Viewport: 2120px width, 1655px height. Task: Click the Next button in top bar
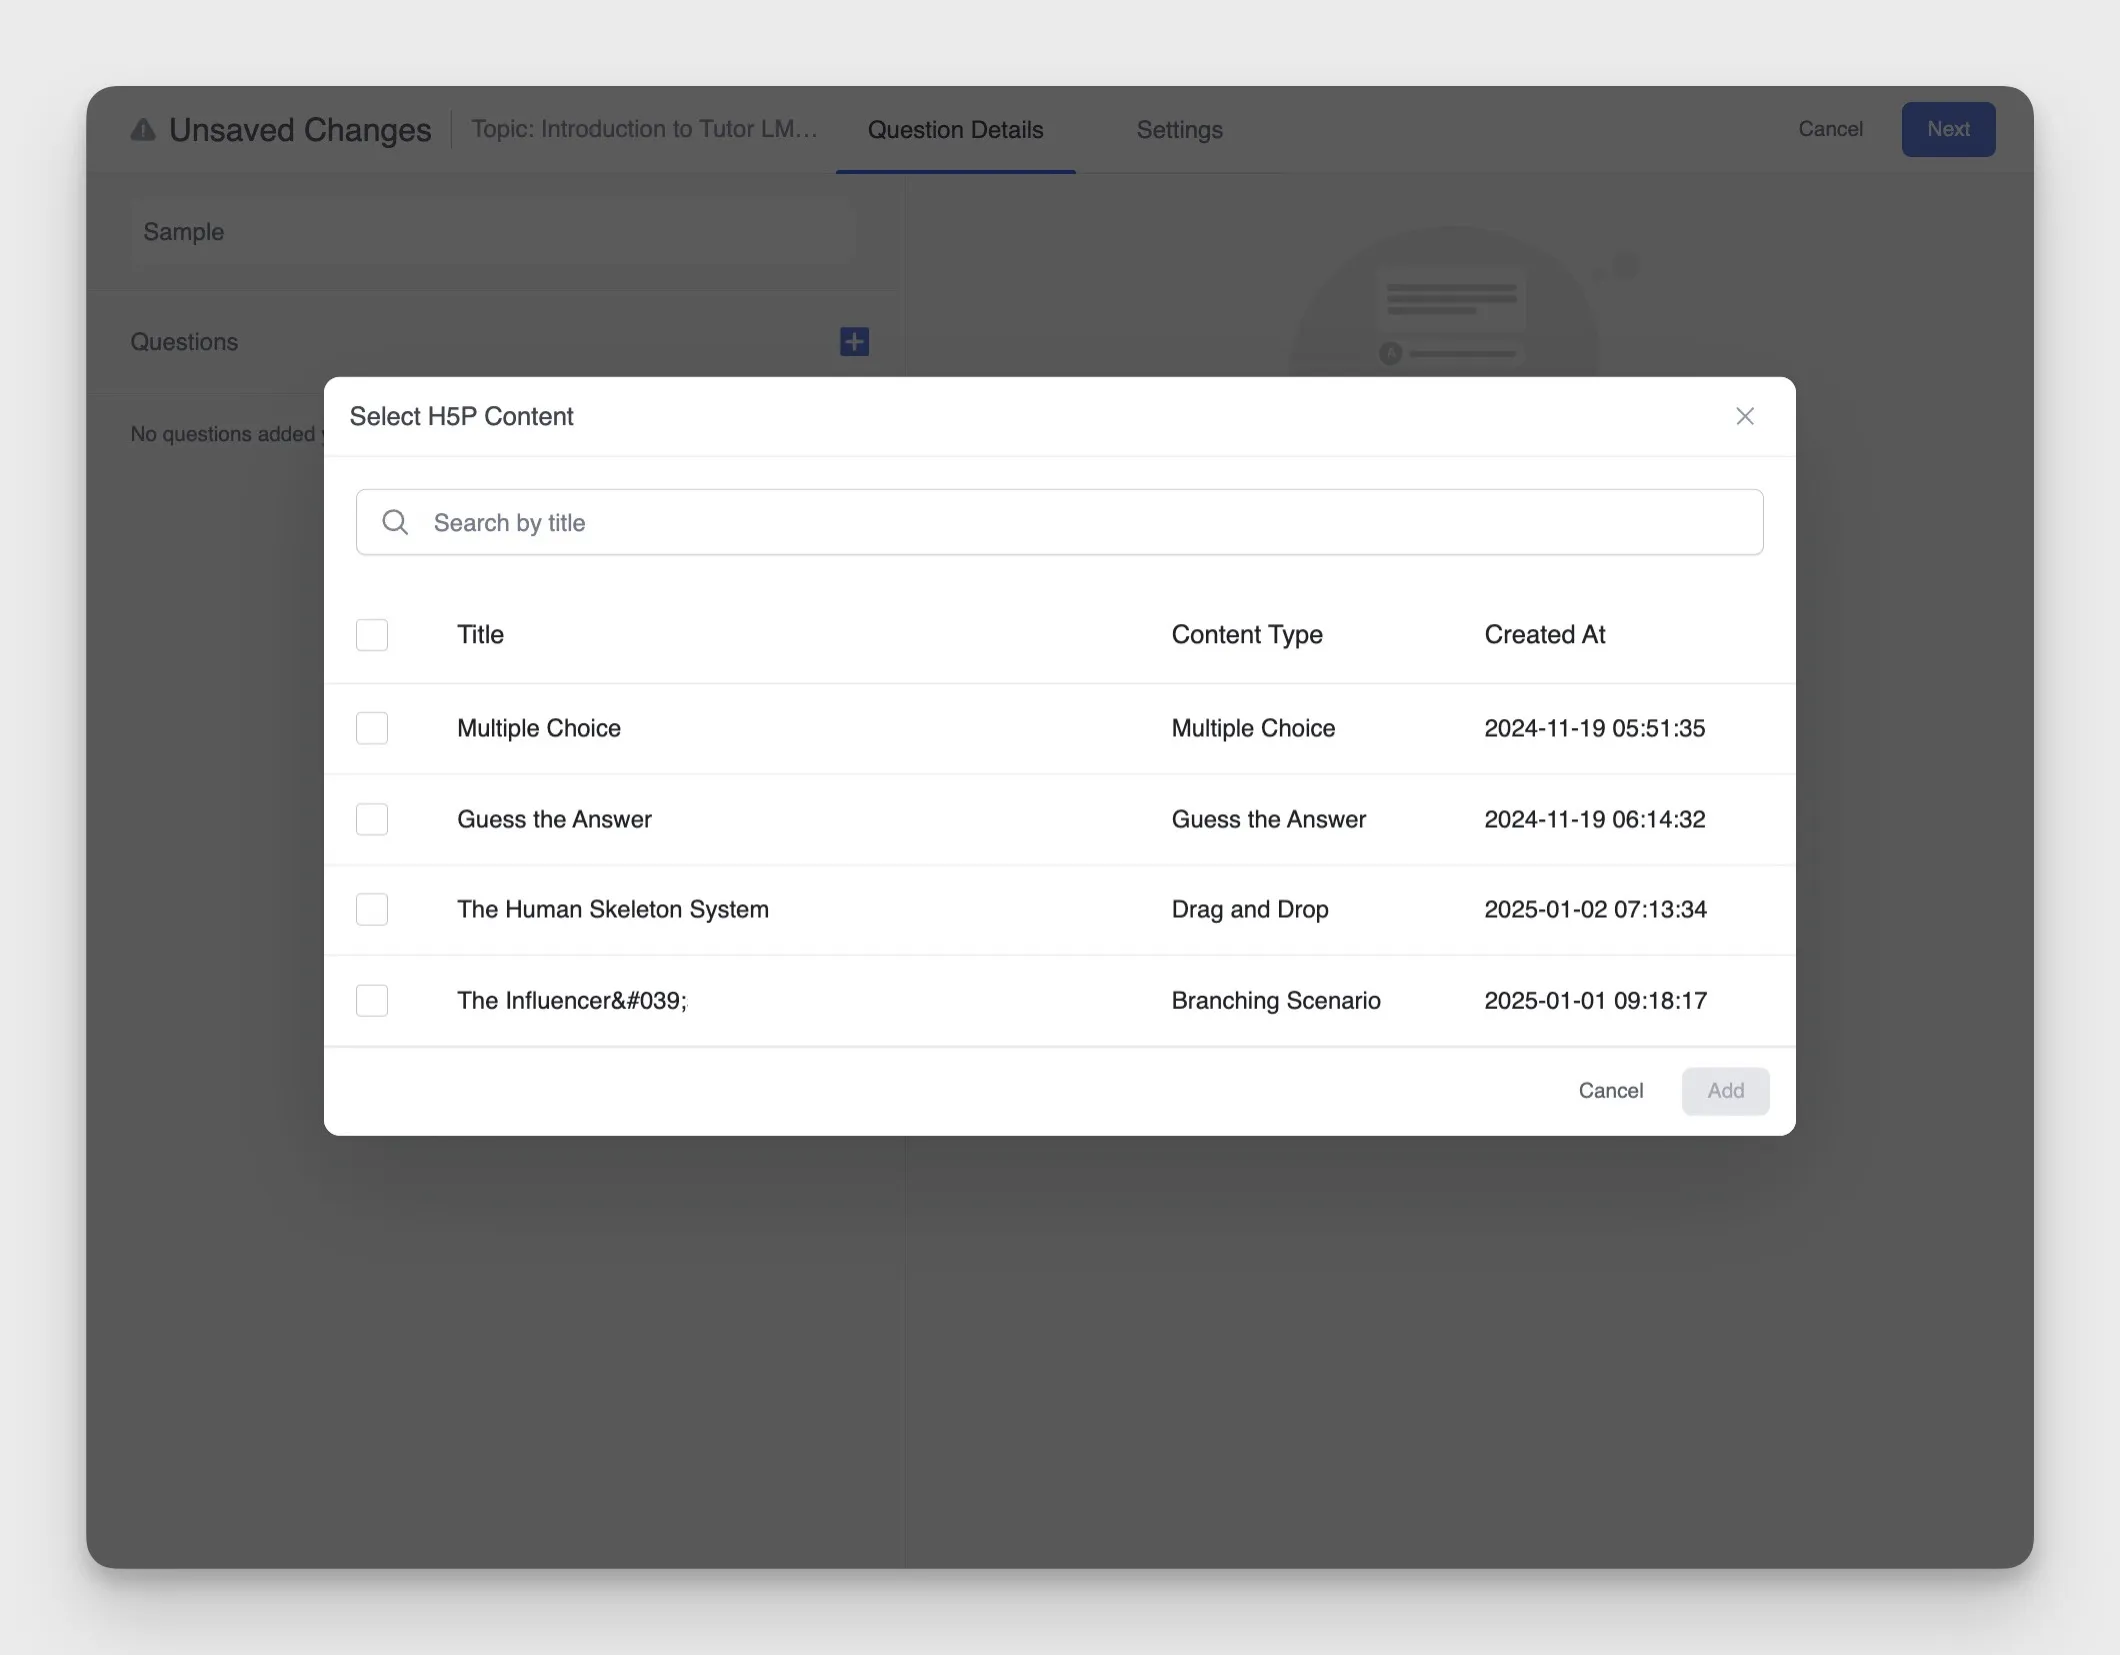tap(1948, 129)
